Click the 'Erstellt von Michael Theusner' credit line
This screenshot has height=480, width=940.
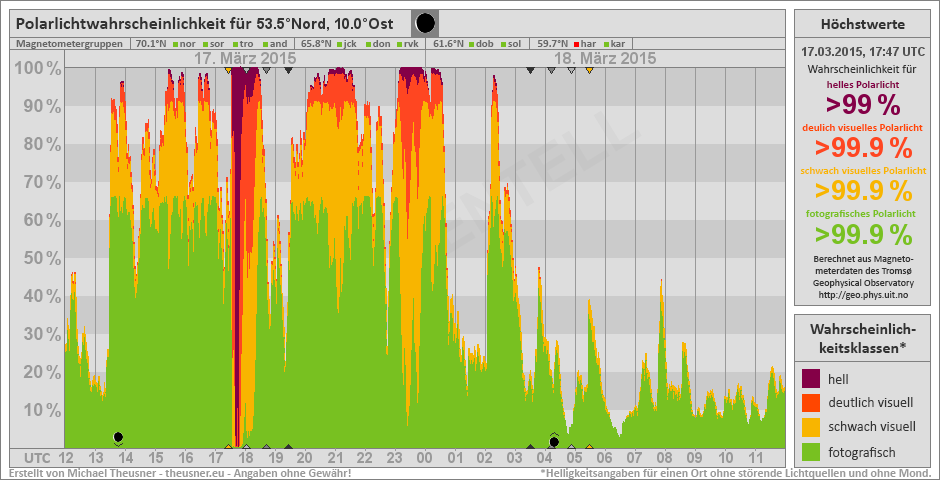[x=179, y=473]
